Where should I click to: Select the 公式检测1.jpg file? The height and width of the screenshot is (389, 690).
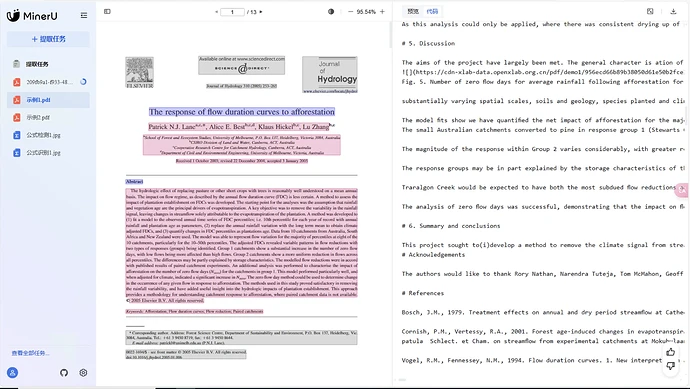(48, 135)
